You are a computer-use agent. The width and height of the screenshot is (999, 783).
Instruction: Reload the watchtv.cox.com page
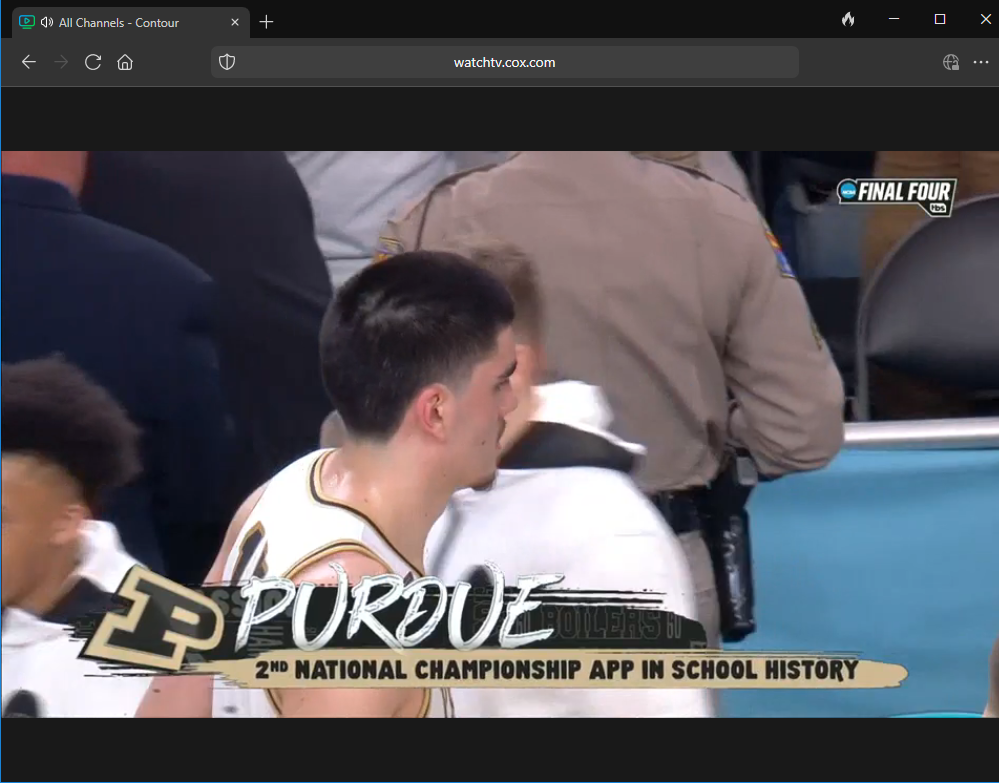coord(93,62)
